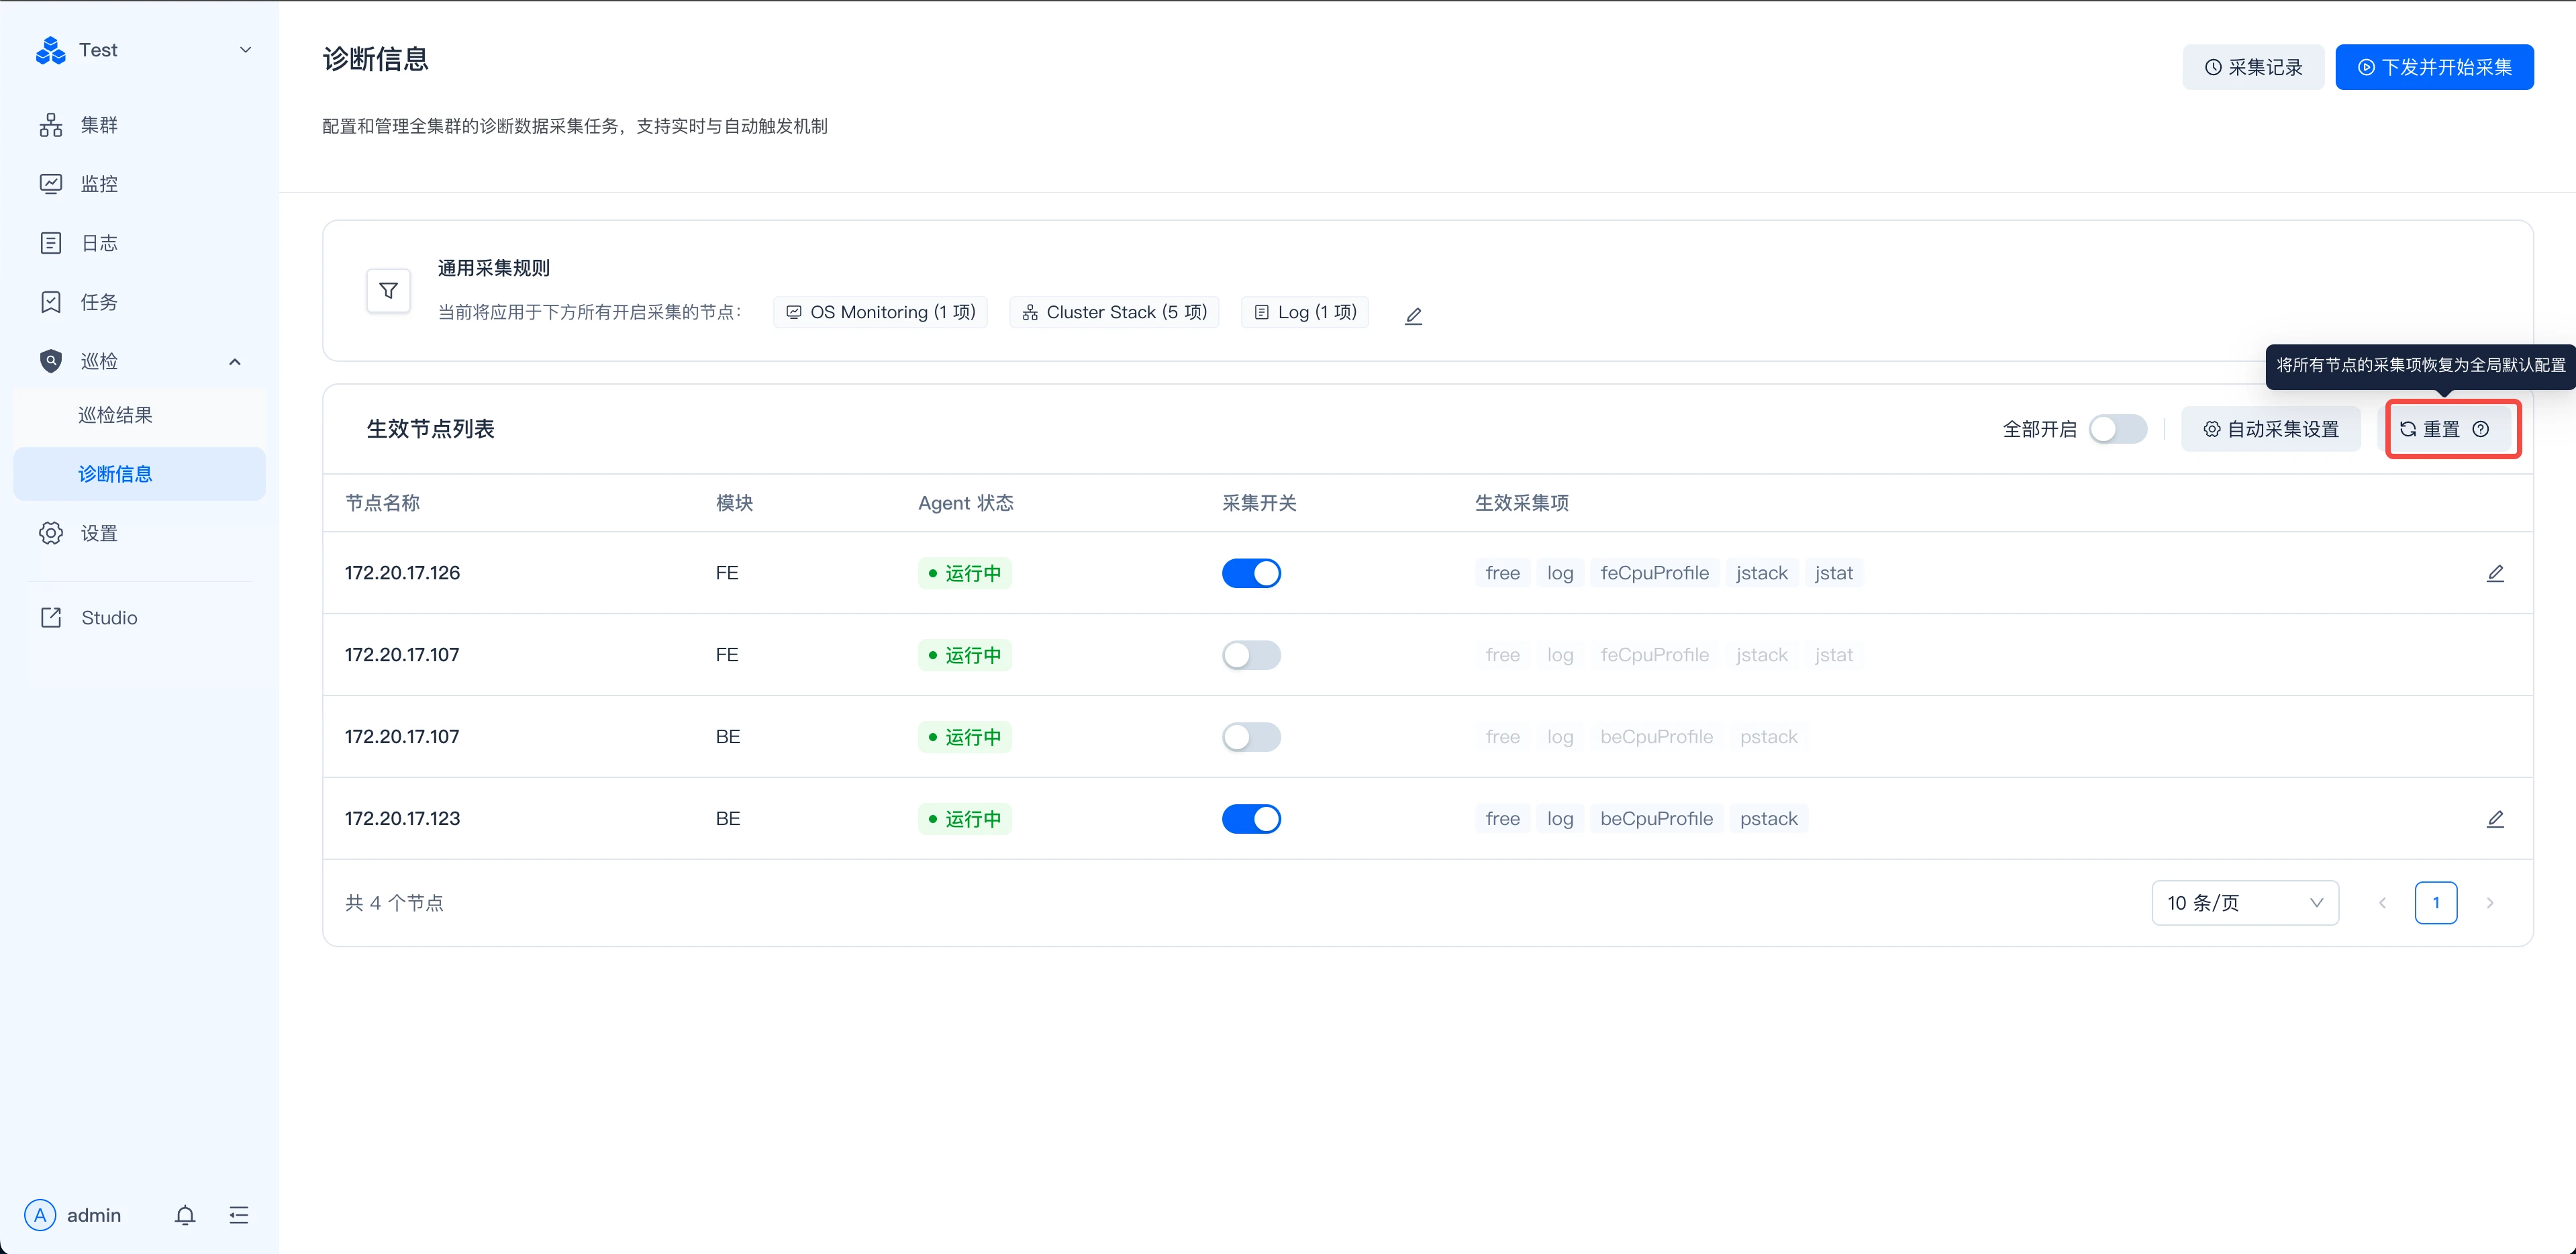This screenshot has height=1254, width=2576.
Task: Enable collection switch for 172.20.17.107 FE
Action: pyautogui.click(x=1251, y=655)
